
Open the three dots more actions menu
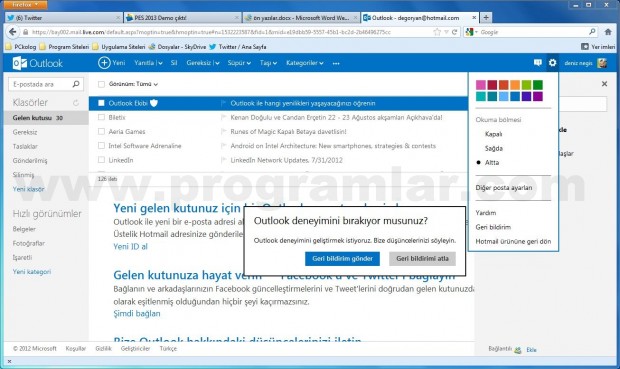pos(336,63)
